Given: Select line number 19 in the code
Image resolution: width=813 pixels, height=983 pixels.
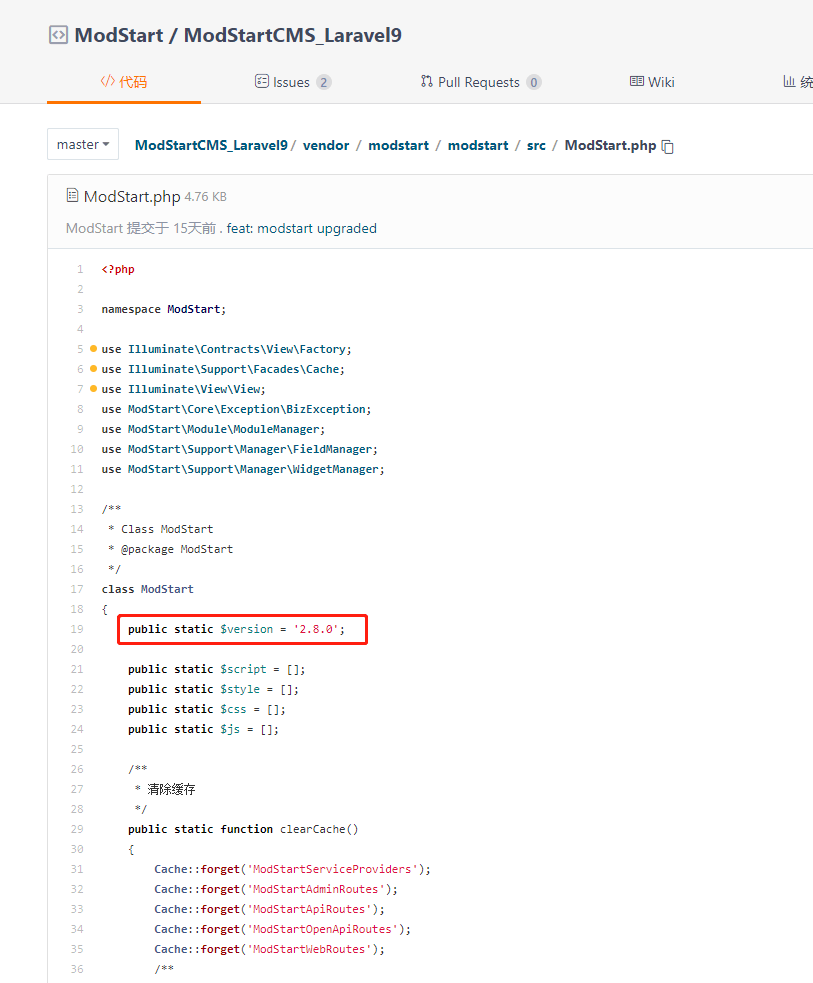Looking at the screenshot, I should coord(77,629).
